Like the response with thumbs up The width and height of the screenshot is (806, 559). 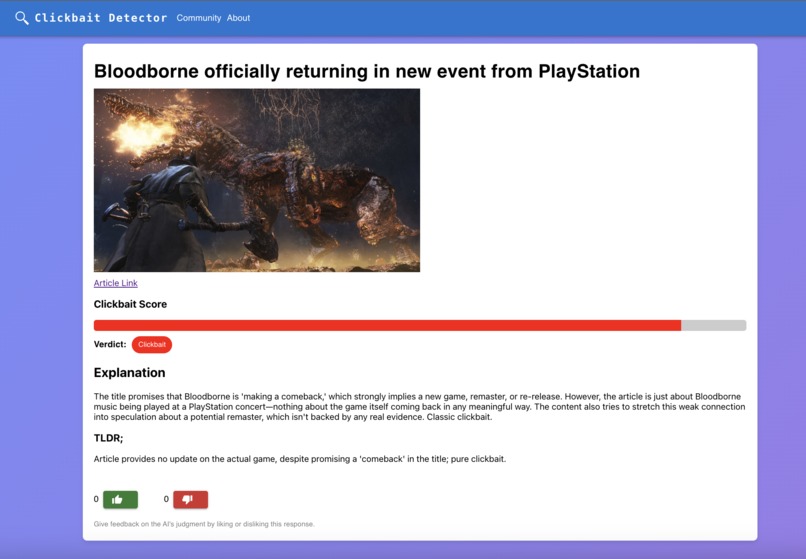(120, 499)
